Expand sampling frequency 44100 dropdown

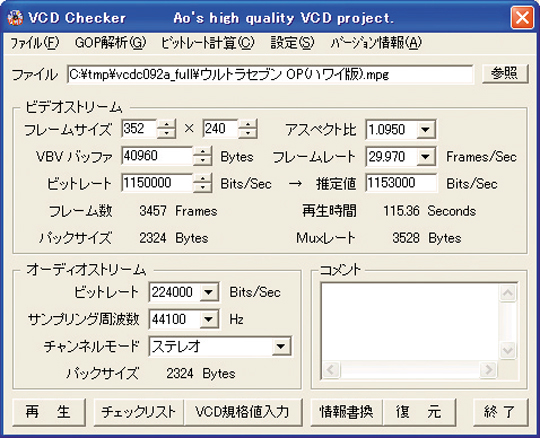coord(208,319)
